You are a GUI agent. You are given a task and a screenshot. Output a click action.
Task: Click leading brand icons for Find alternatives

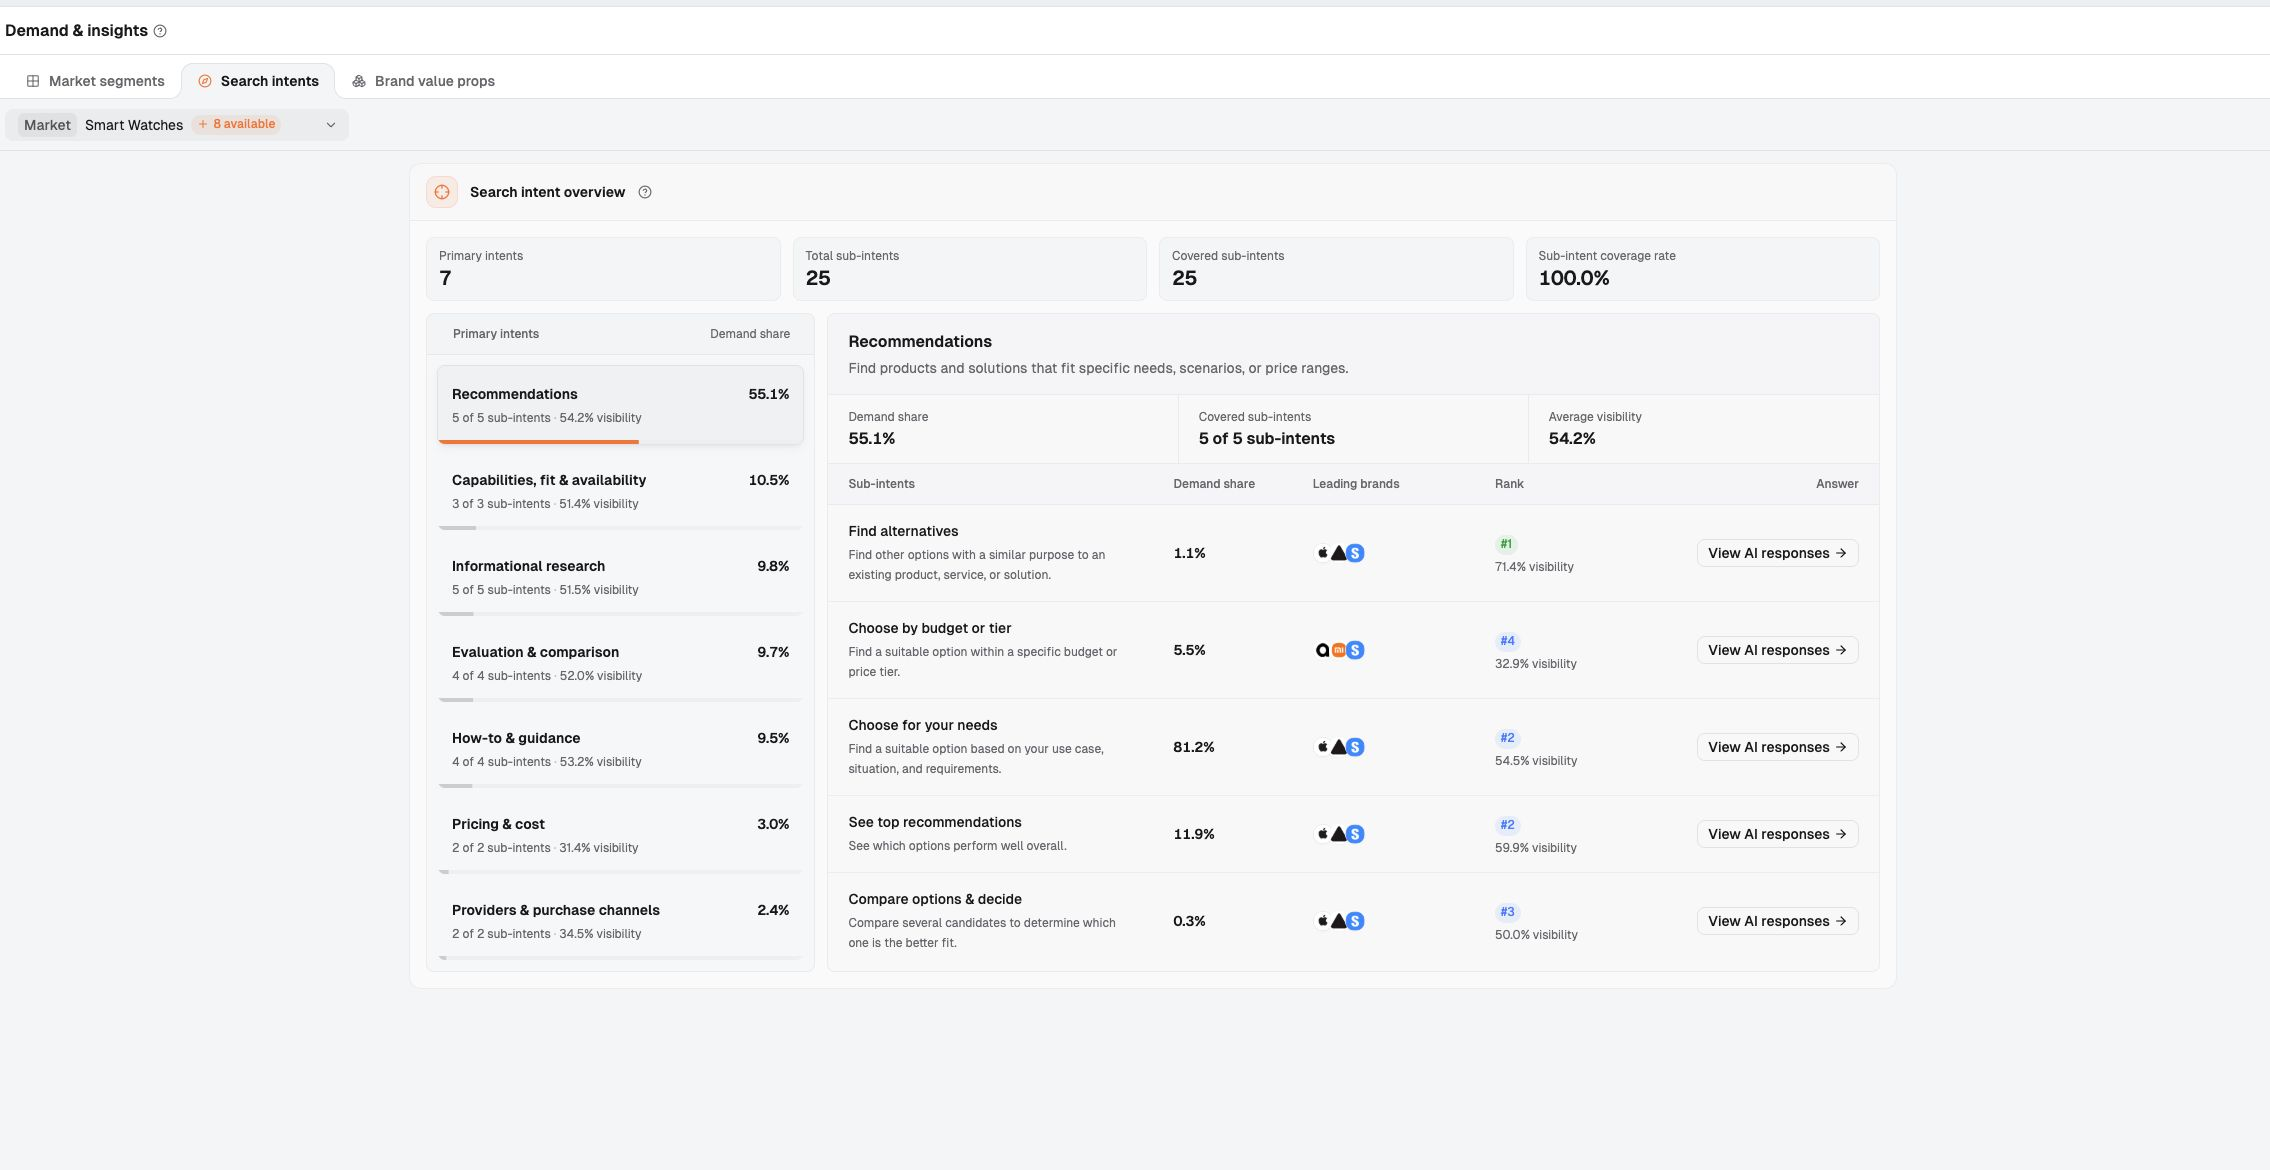1340,553
